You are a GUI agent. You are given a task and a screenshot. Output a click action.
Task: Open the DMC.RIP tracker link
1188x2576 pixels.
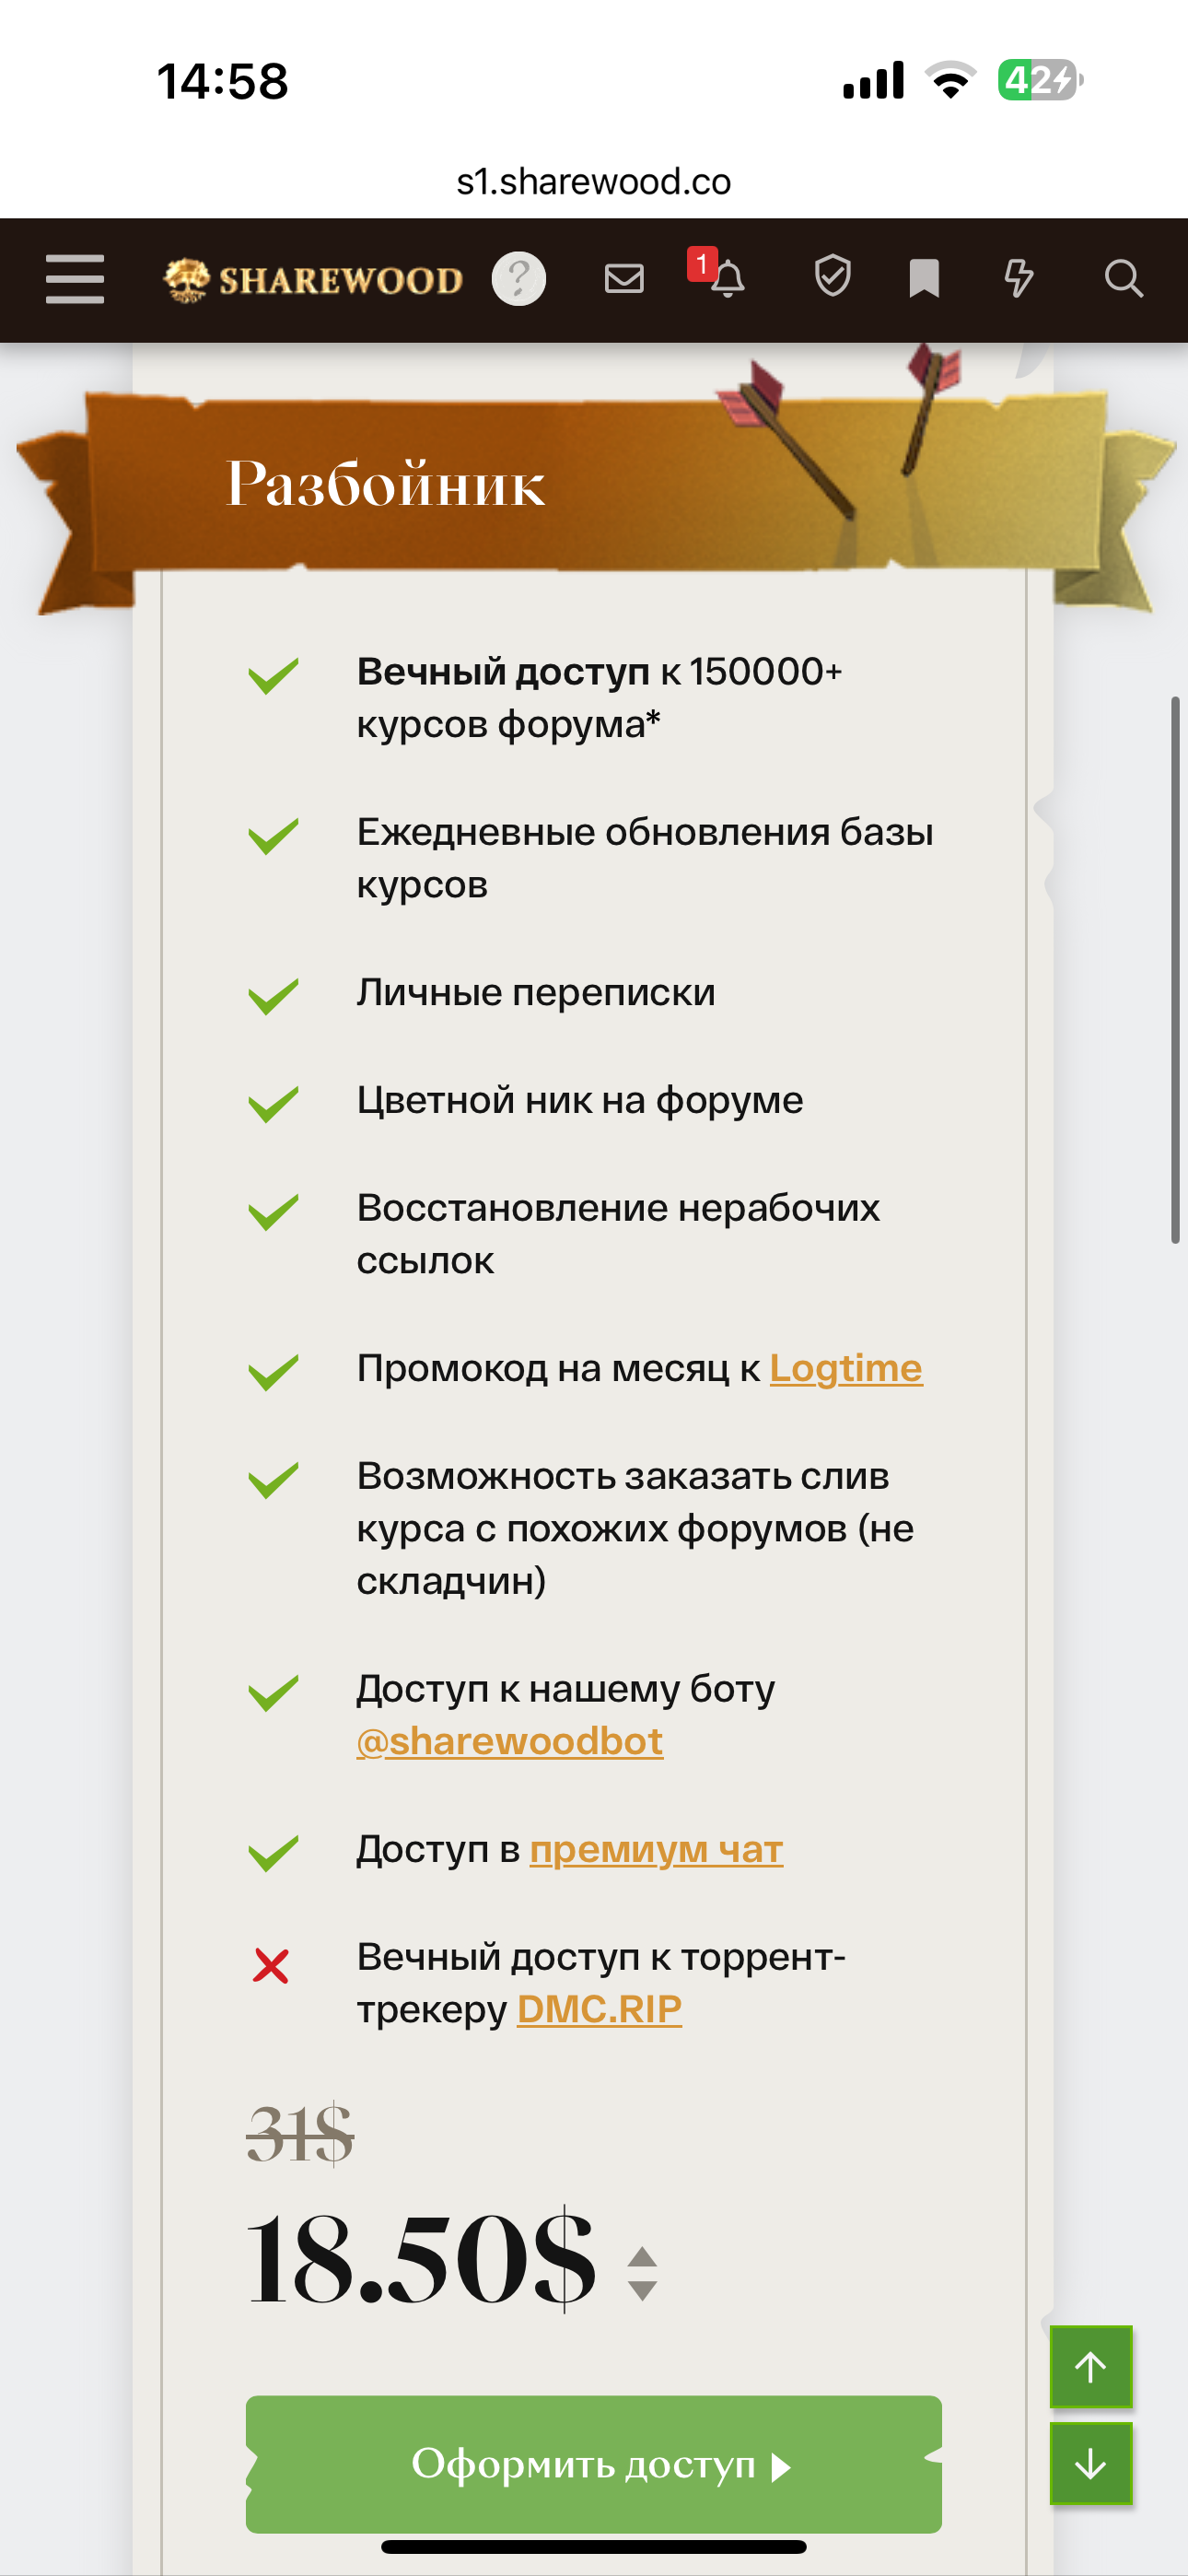point(599,2009)
